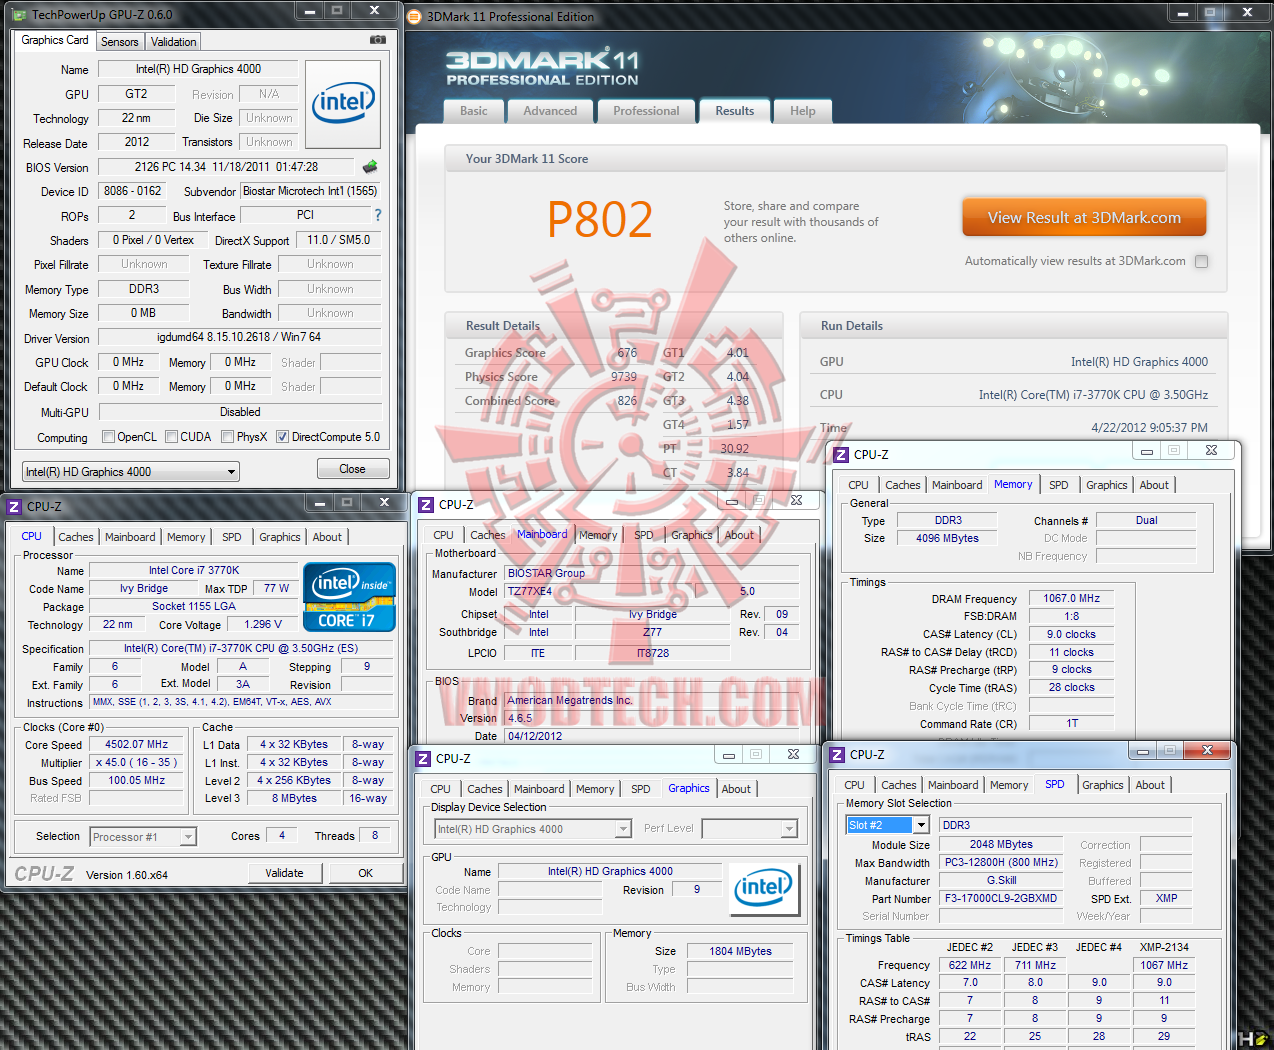Click the CAS# Latency 9.0 clocks value
This screenshot has height=1050, width=1274.
pyautogui.click(x=1071, y=634)
